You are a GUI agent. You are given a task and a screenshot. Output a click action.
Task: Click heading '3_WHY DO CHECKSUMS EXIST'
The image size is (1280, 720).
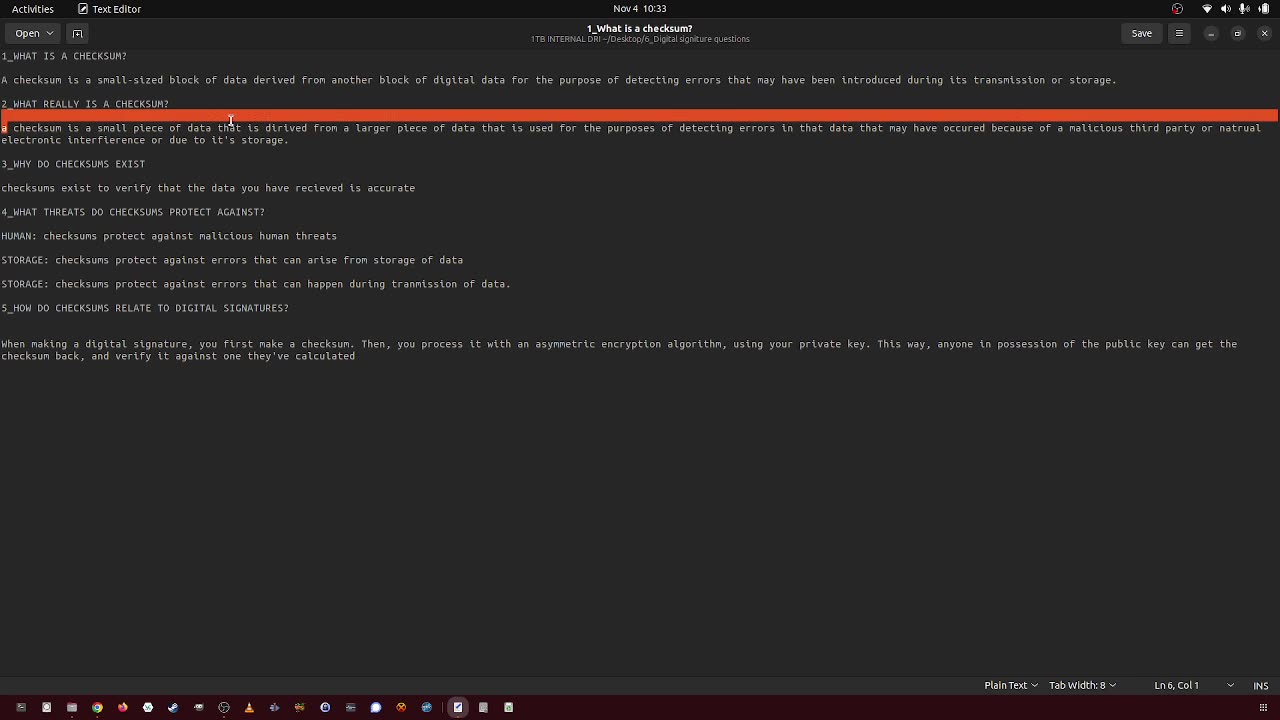(x=73, y=164)
